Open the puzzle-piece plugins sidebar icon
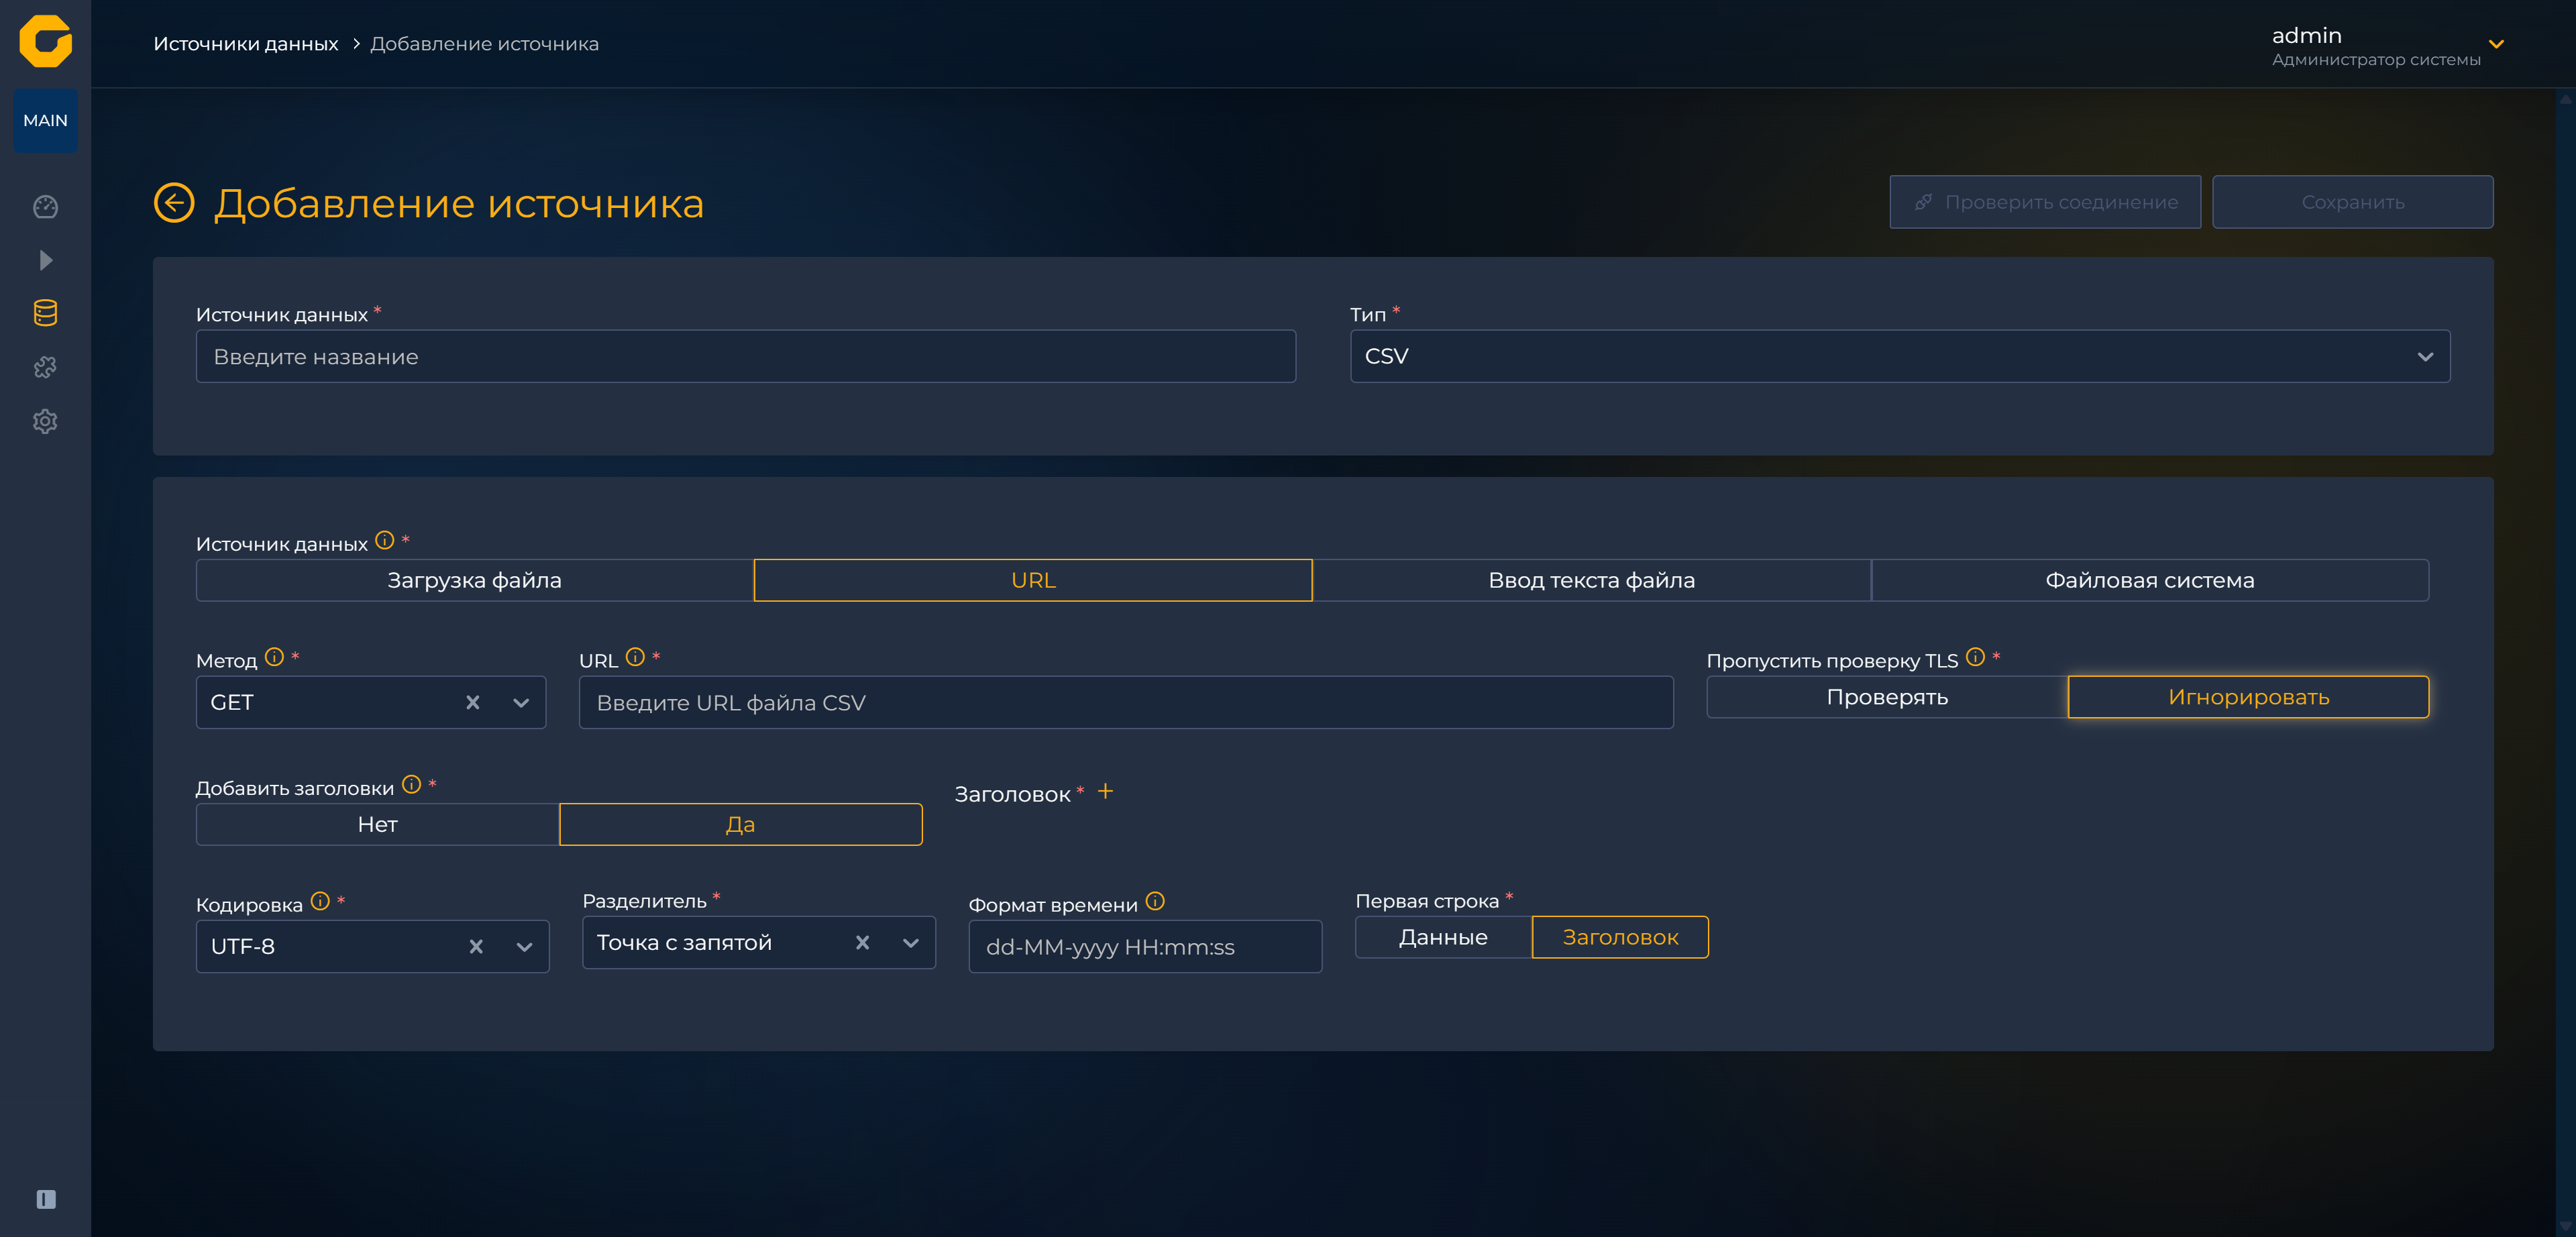The height and width of the screenshot is (1237, 2576). [45, 367]
